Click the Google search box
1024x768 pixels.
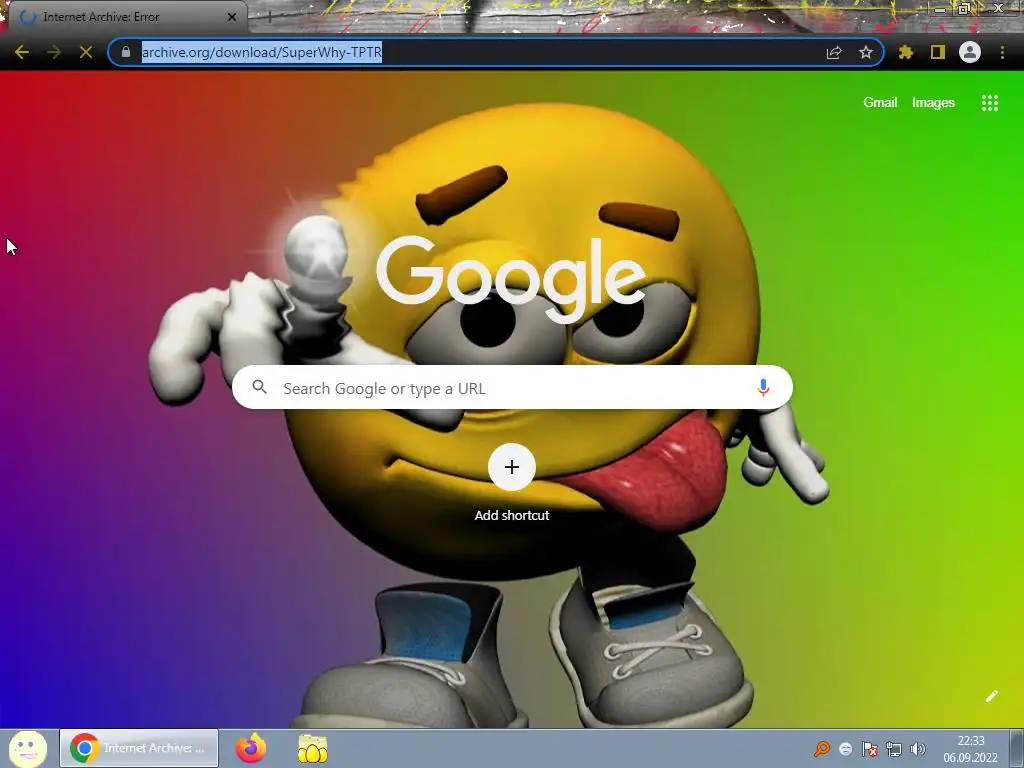(x=513, y=387)
